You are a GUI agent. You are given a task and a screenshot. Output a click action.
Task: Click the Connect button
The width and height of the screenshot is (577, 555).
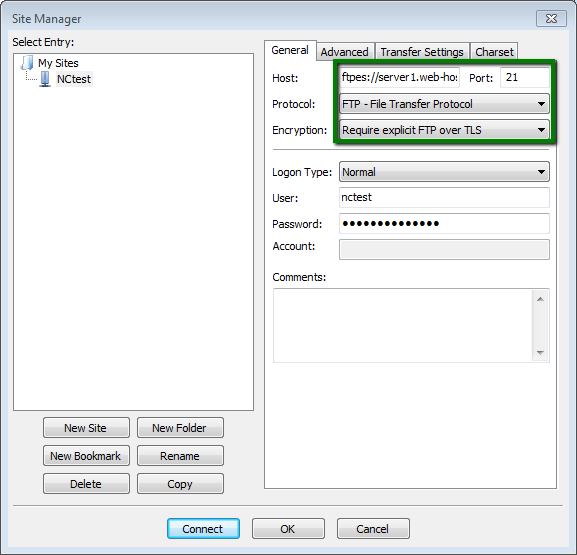tap(203, 529)
